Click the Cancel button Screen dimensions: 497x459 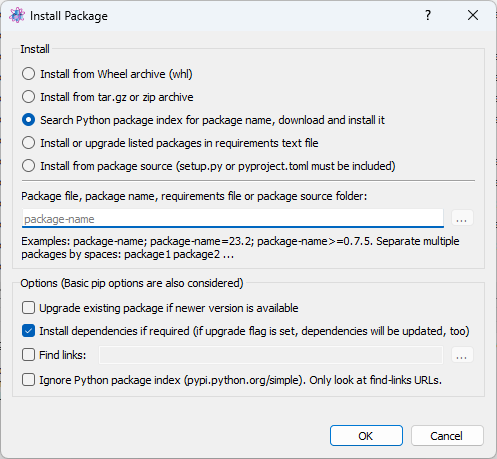pos(447,436)
